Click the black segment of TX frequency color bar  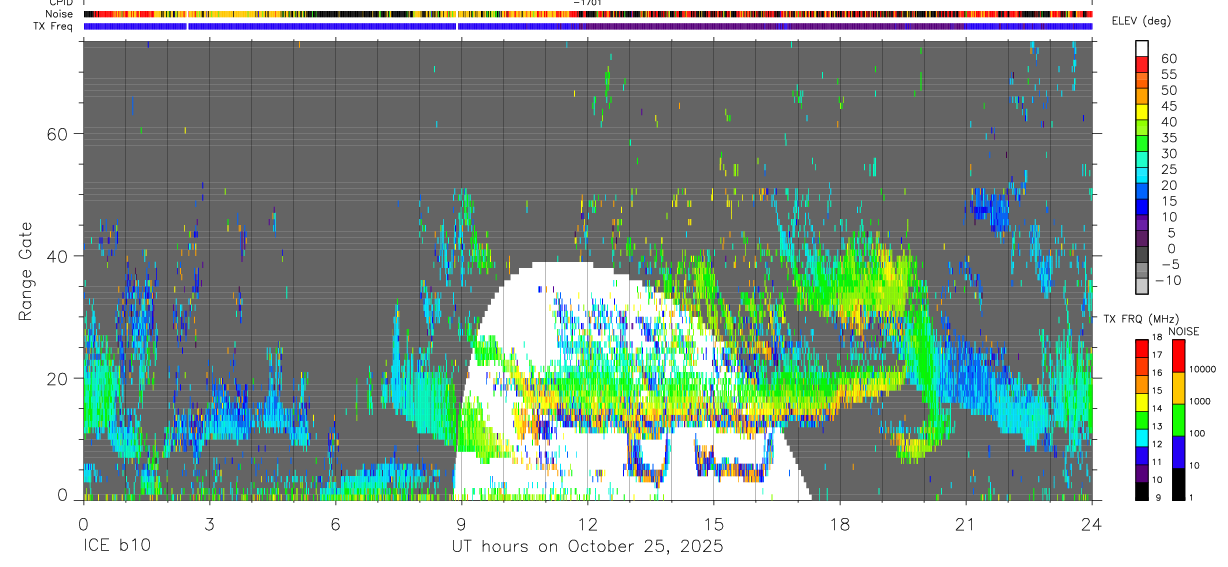point(1141,491)
